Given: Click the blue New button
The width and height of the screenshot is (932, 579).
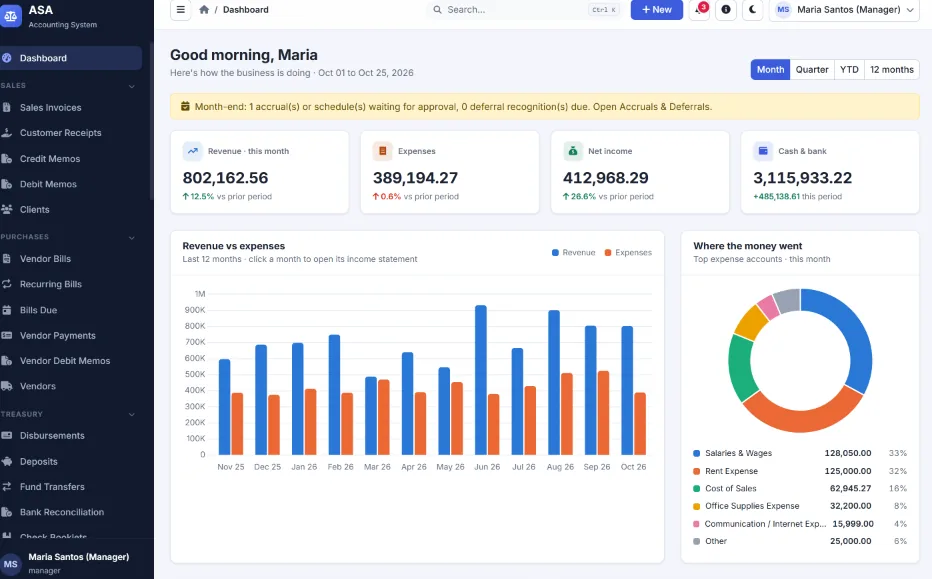Looking at the screenshot, I should [657, 10].
